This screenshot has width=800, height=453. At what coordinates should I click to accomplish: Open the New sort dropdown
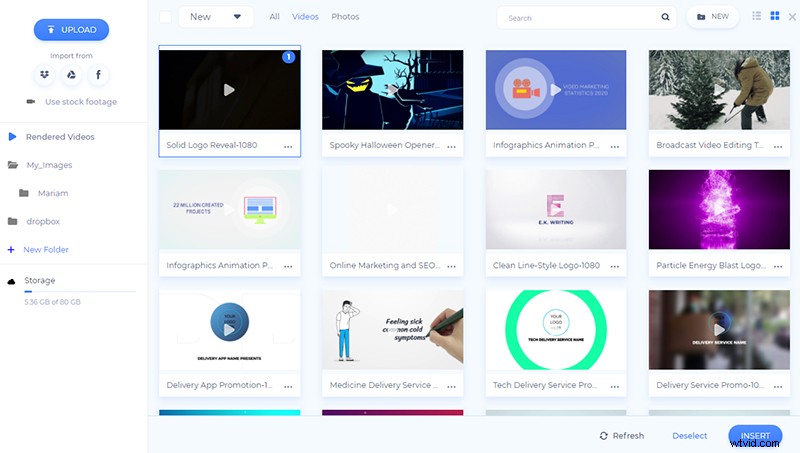coord(215,17)
